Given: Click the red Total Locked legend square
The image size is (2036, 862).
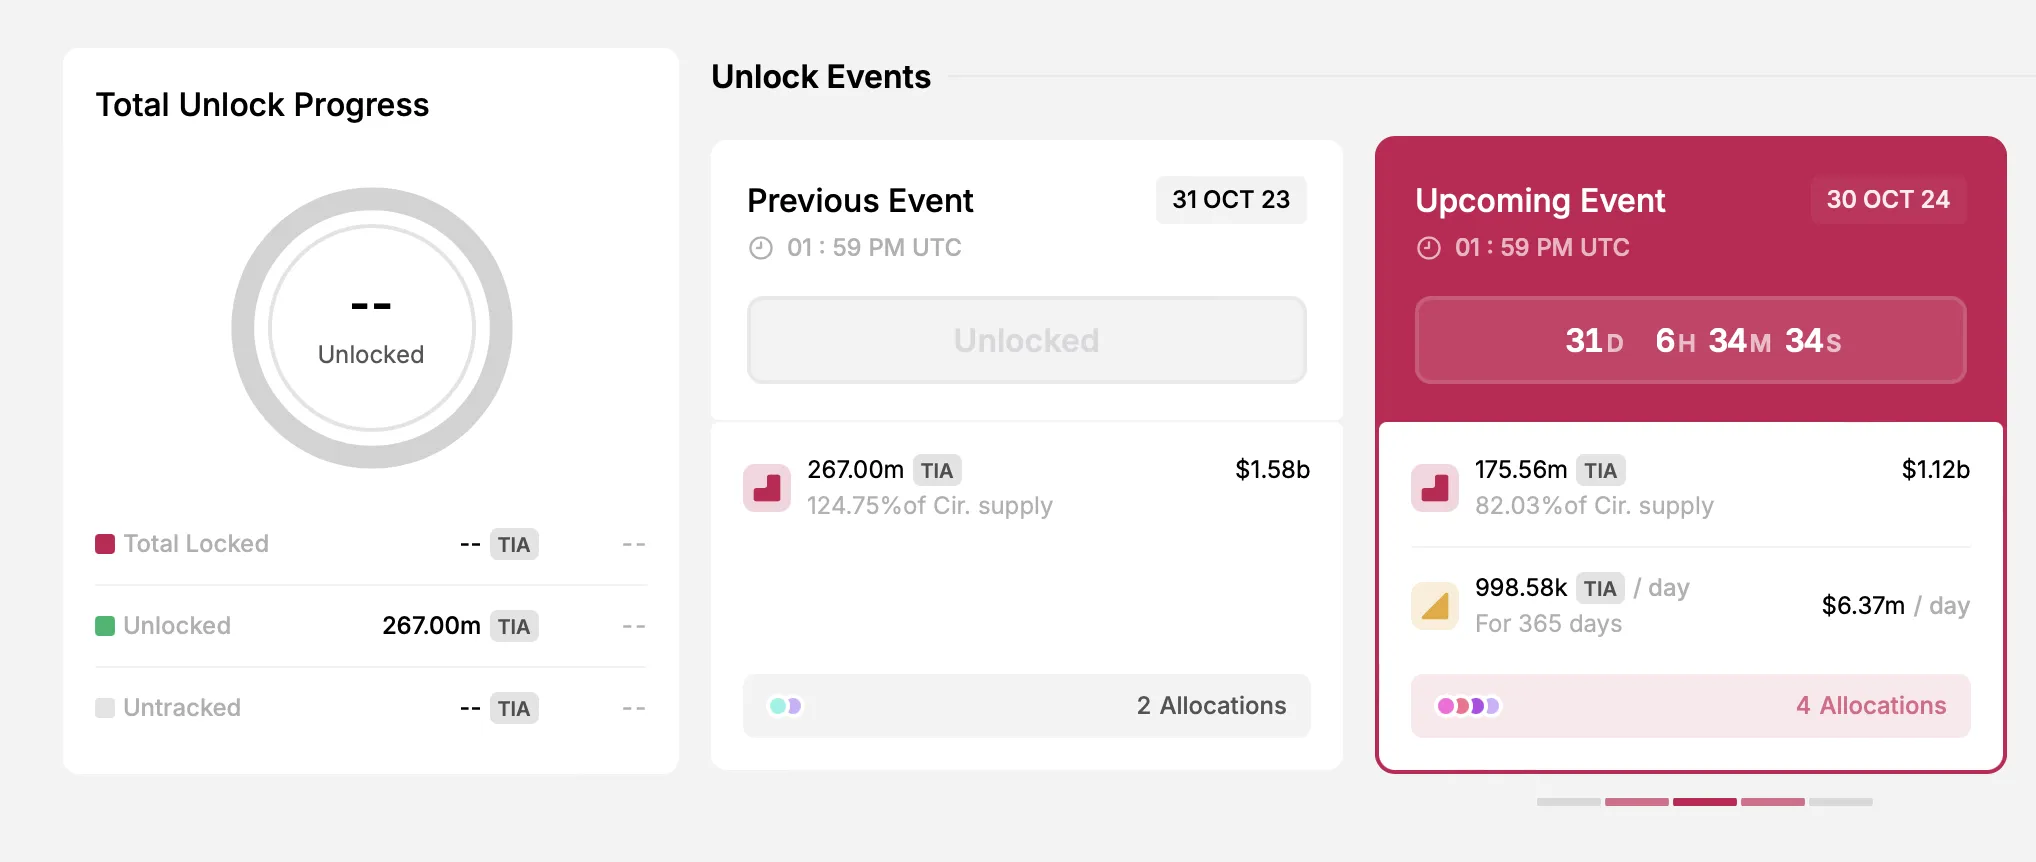Looking at the screenshot, I should 105,544.
